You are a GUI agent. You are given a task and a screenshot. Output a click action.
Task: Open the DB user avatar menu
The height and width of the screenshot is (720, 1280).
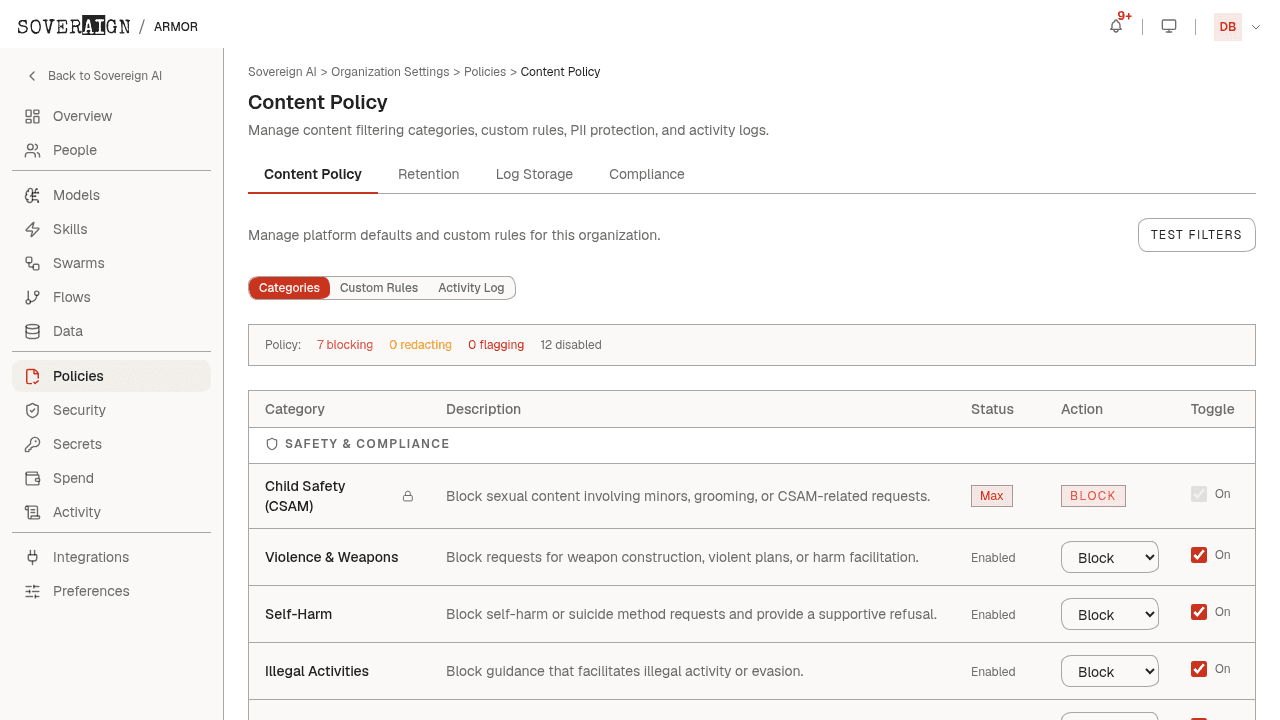pyautogui.click(x=1228, y=27)
